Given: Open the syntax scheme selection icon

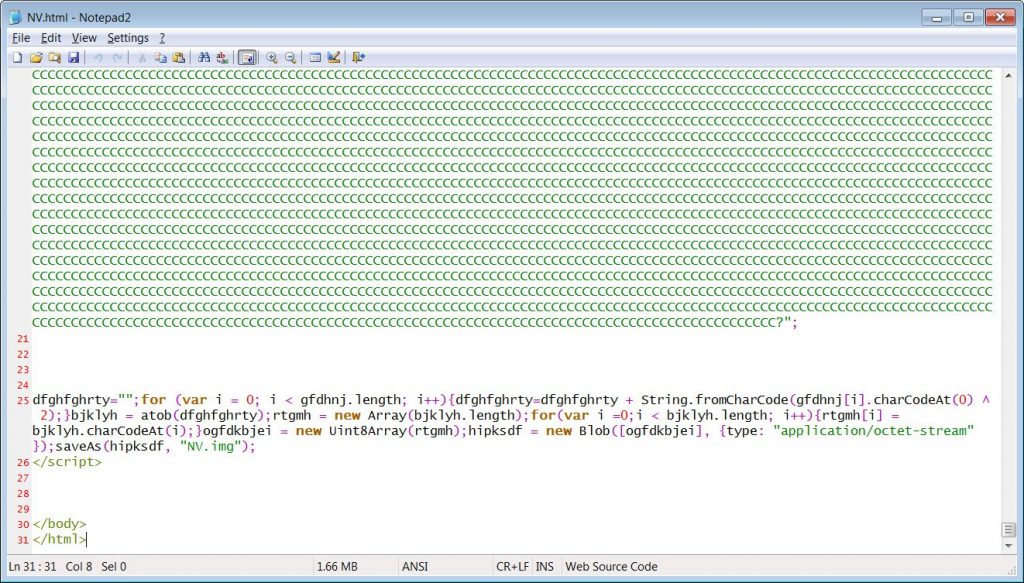Looking at the screenshot, I should (x=315, y=57).
